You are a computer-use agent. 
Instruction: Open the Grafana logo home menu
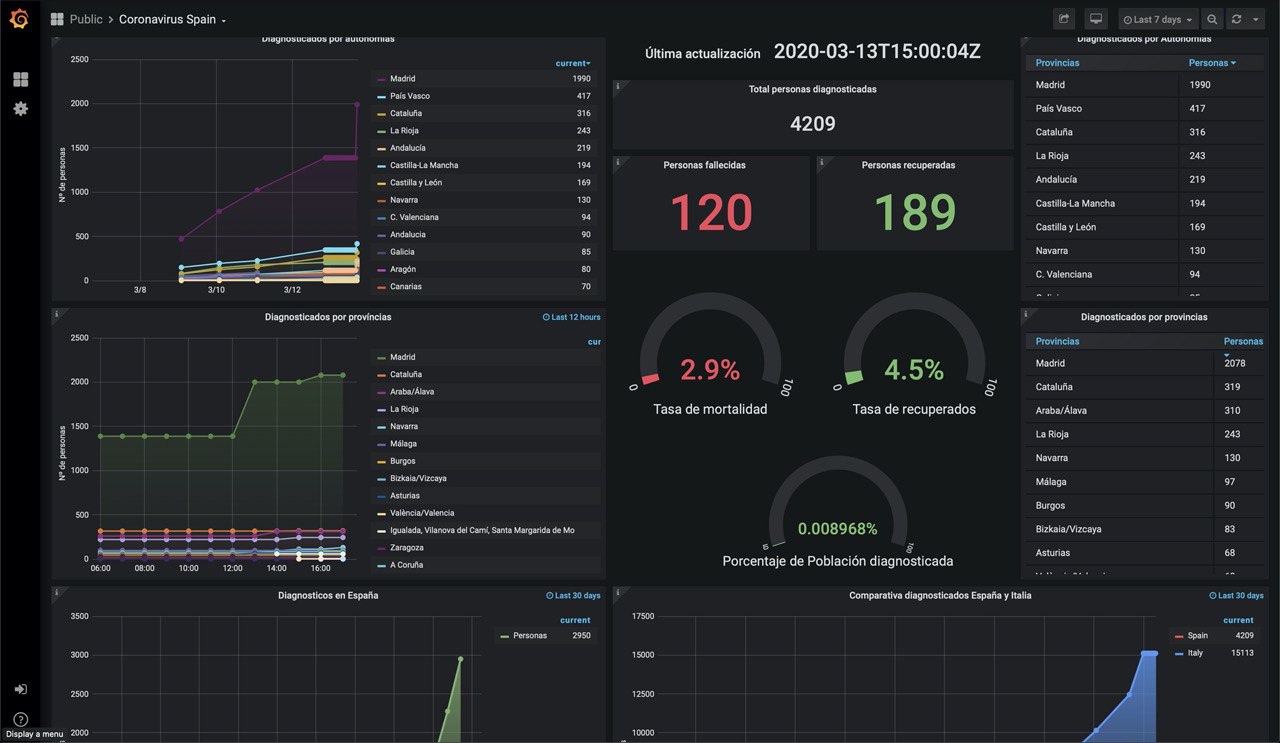click(19, 19)
